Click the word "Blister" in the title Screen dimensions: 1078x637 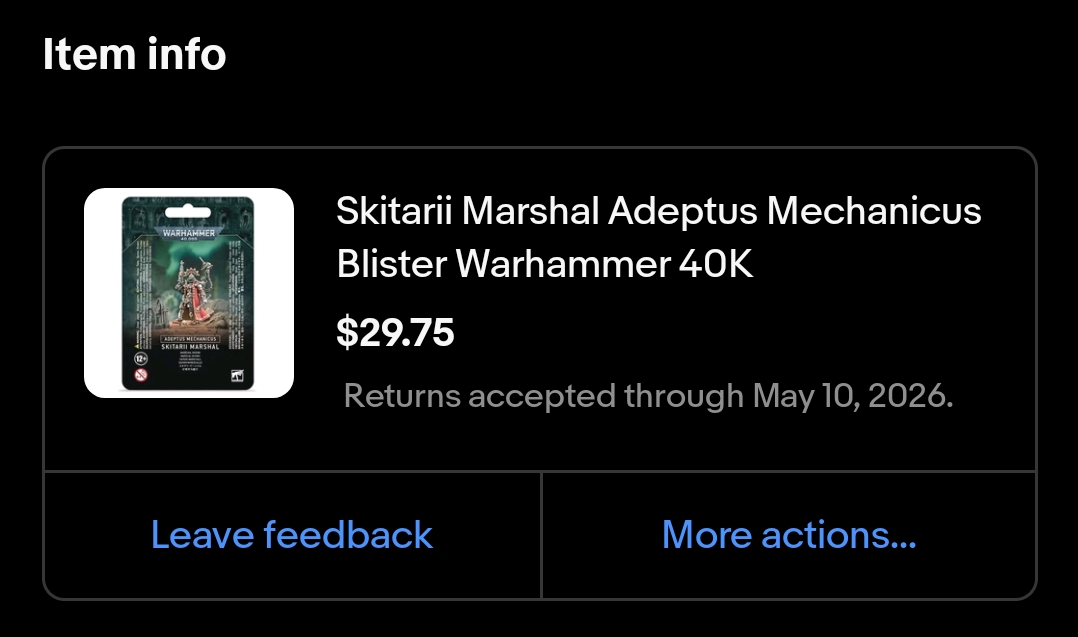coord(392,264)
